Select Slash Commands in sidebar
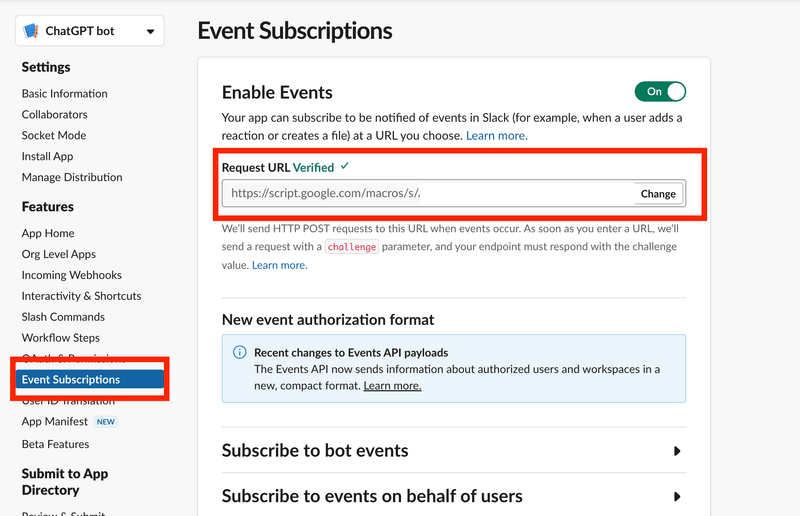The width and height of the screenshot is (800, 516). tap(63, 317)
